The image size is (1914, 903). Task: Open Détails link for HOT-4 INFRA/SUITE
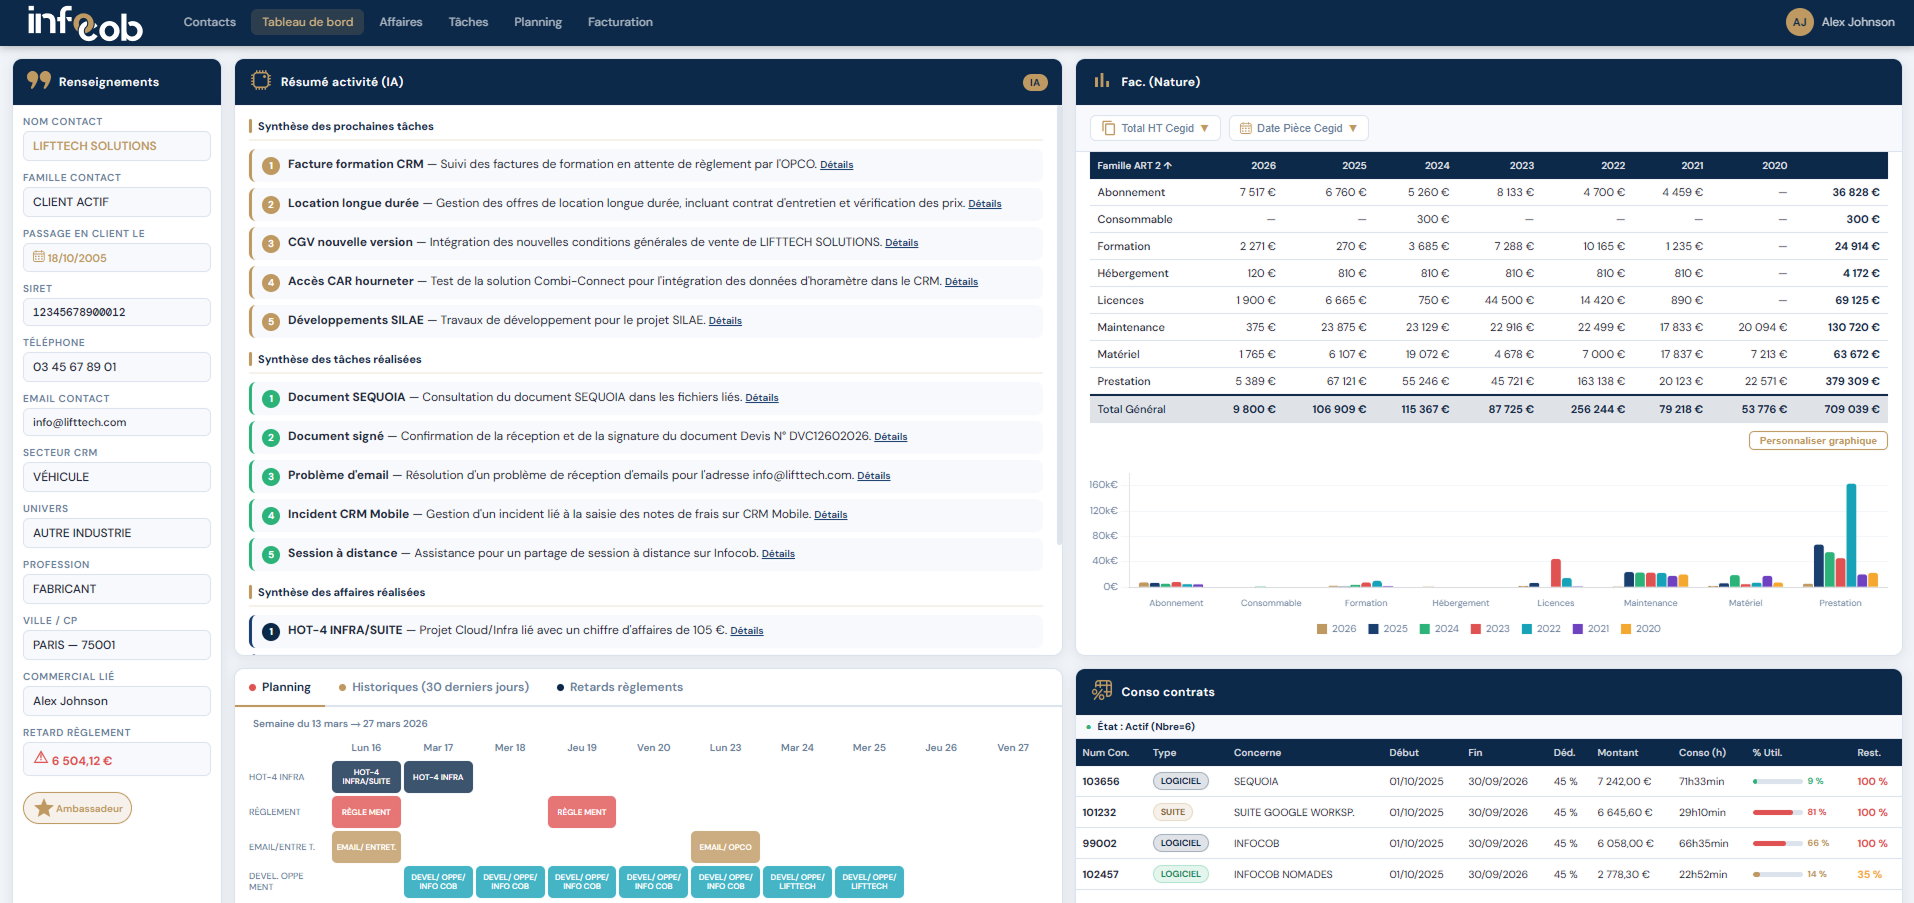tap(747, 631)
